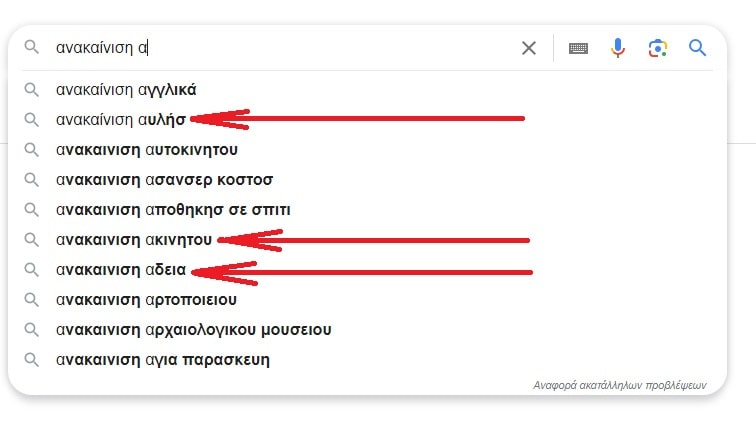
Task: Select suggestion ανακαίνιση αγγλικά
Action: click(126, 90)
